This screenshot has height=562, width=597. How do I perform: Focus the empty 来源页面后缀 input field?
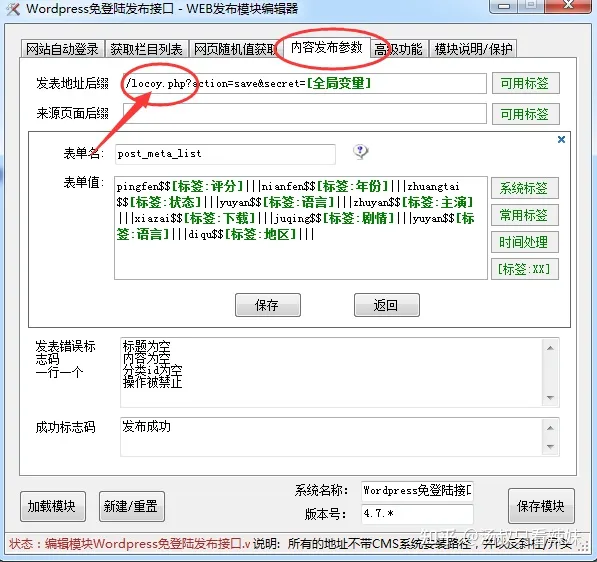point(305,113)
